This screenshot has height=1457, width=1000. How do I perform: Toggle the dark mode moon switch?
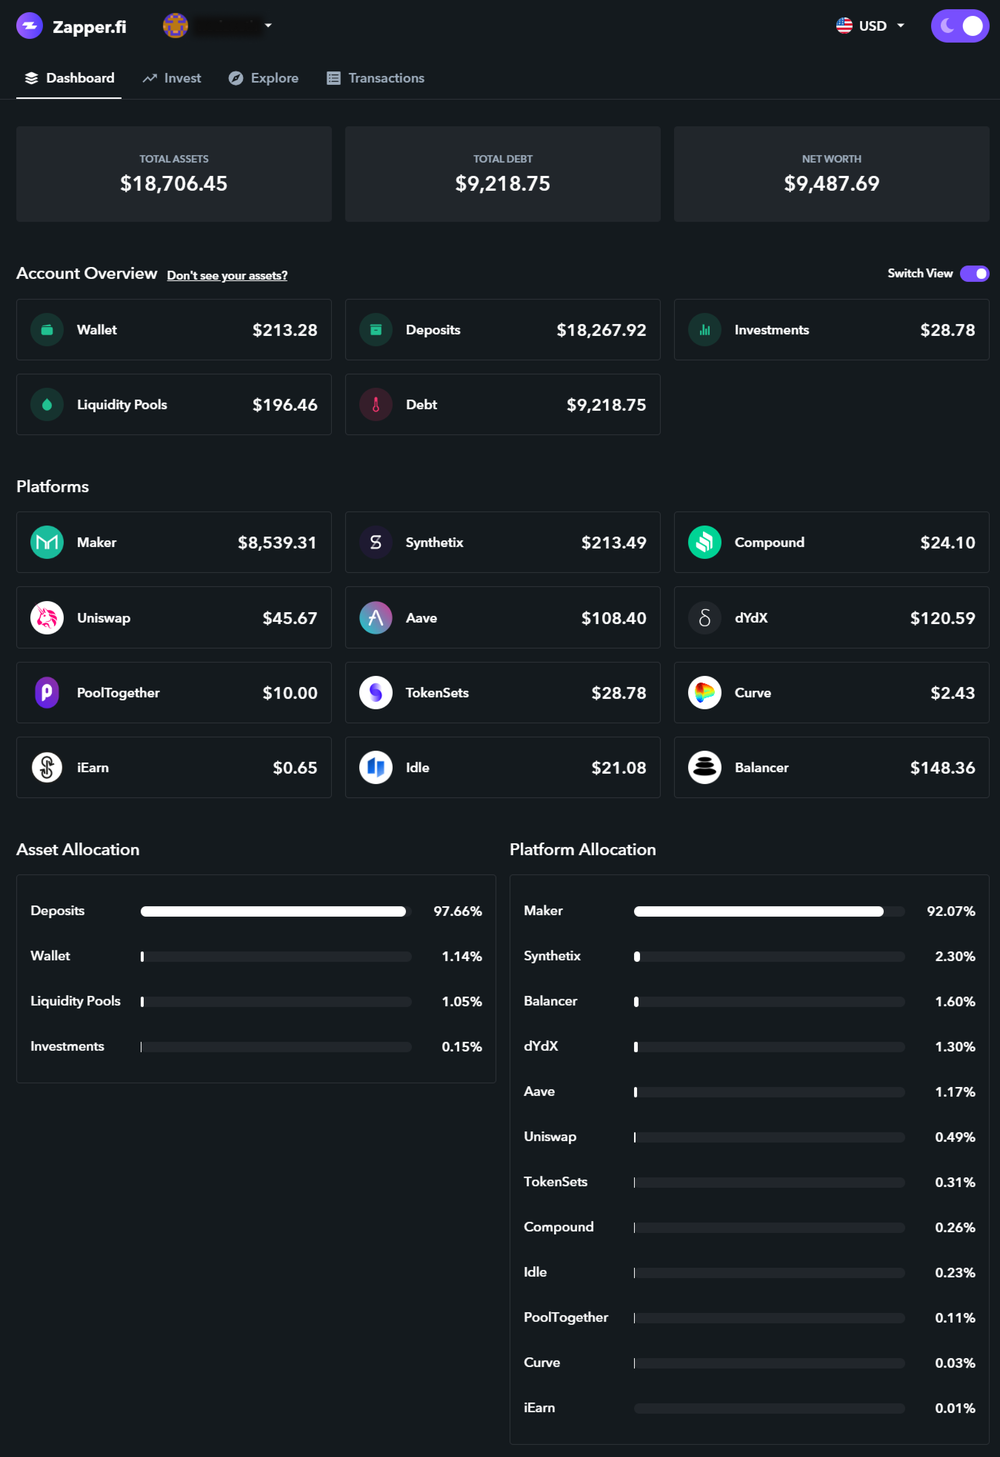pos(960,26)
